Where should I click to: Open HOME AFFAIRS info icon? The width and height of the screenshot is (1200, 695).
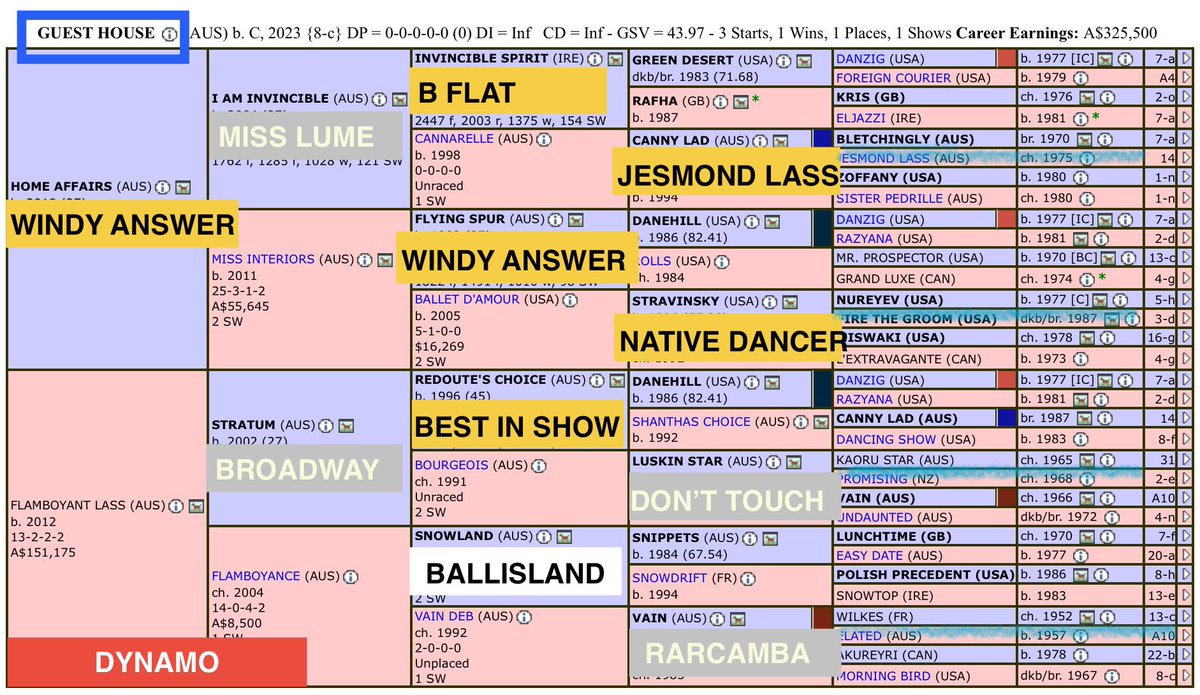coord(164,187)
